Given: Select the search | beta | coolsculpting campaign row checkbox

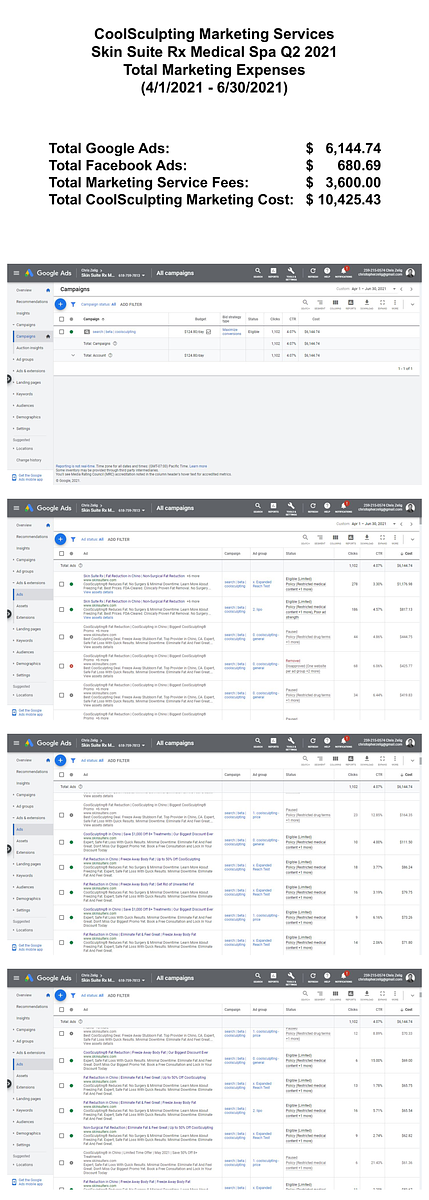Looking at the screenshot, I should click(62, 331).
